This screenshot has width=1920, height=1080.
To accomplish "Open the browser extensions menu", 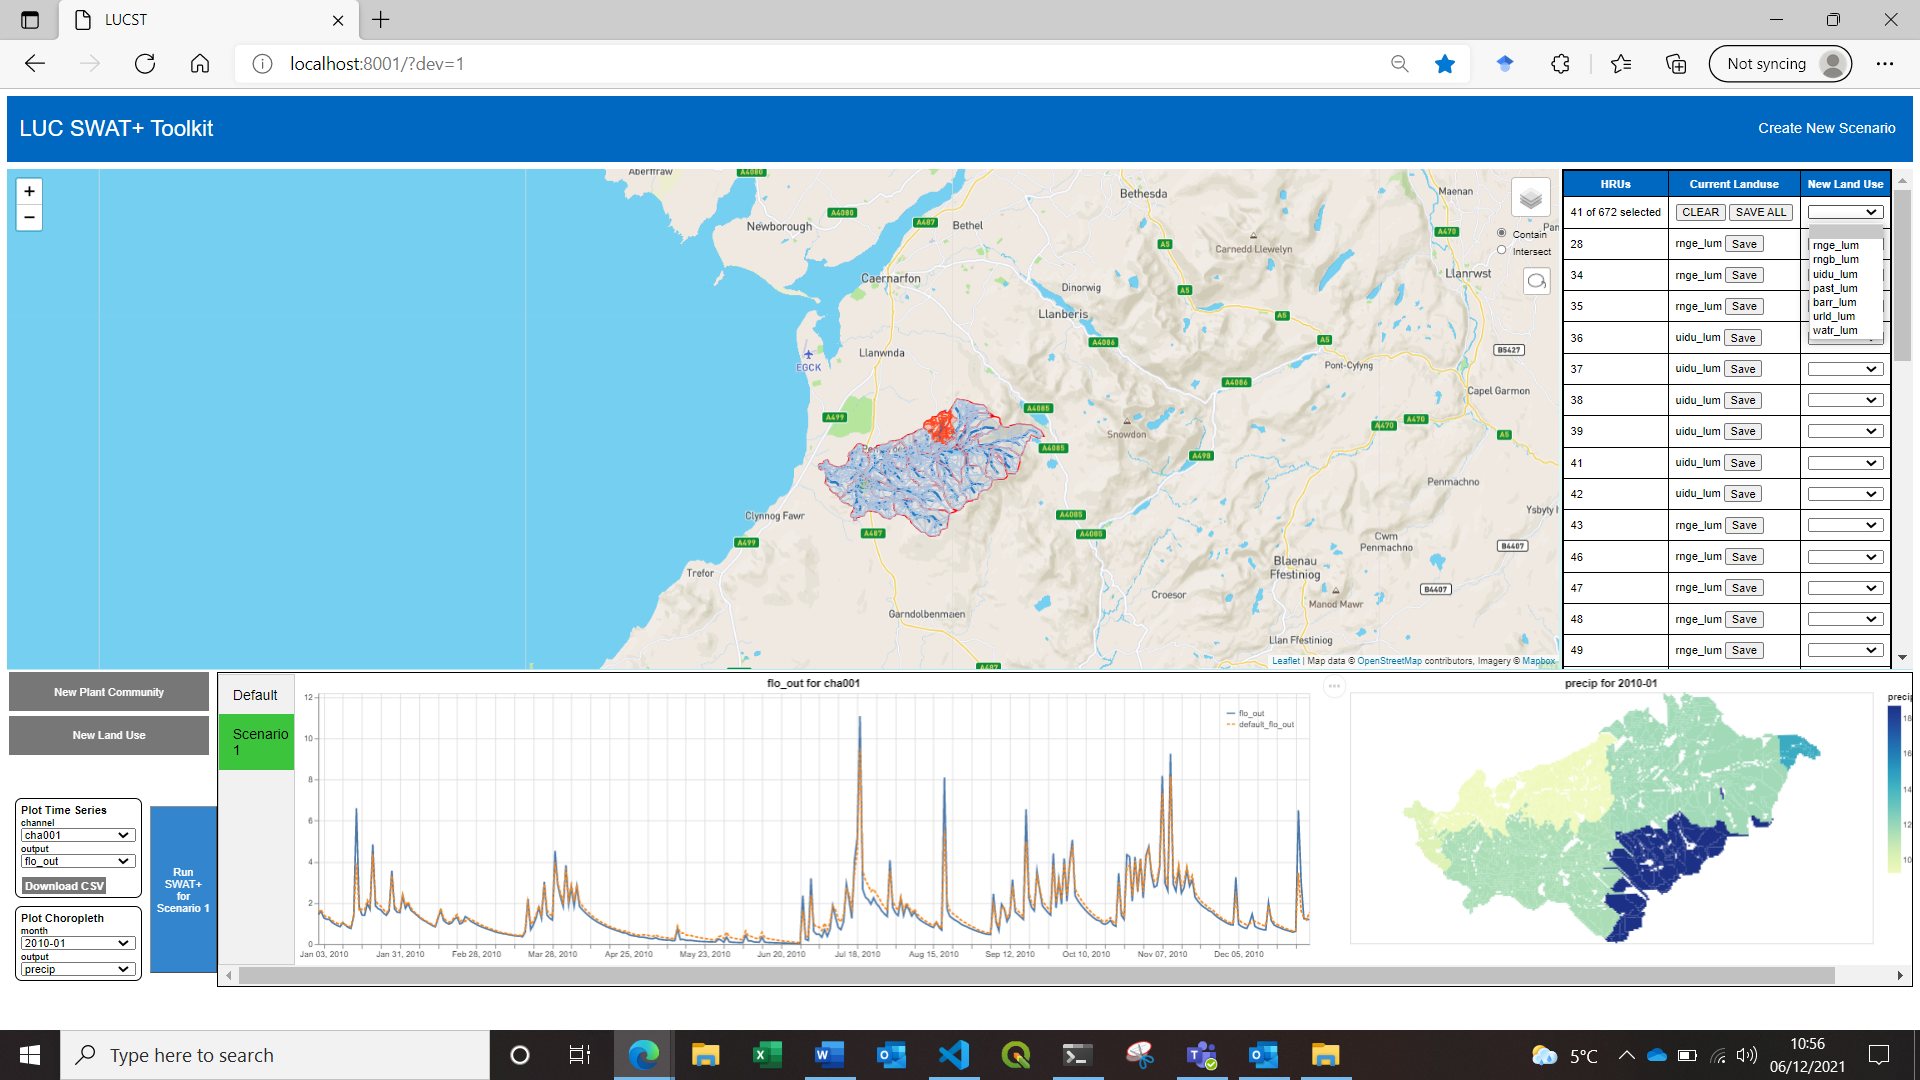I will tap(1560, 64).
